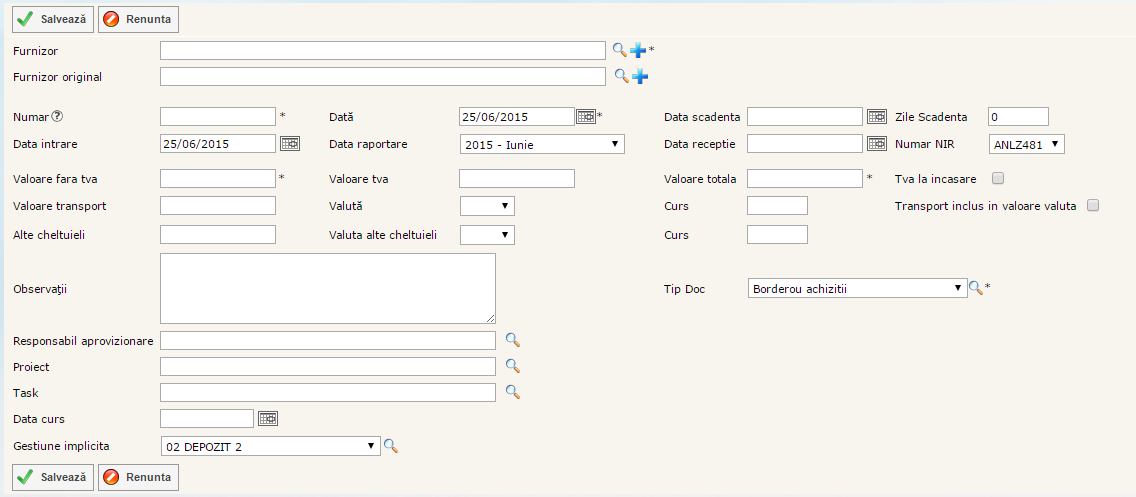Open the Numar NIR dropdown

[1026, 144]
